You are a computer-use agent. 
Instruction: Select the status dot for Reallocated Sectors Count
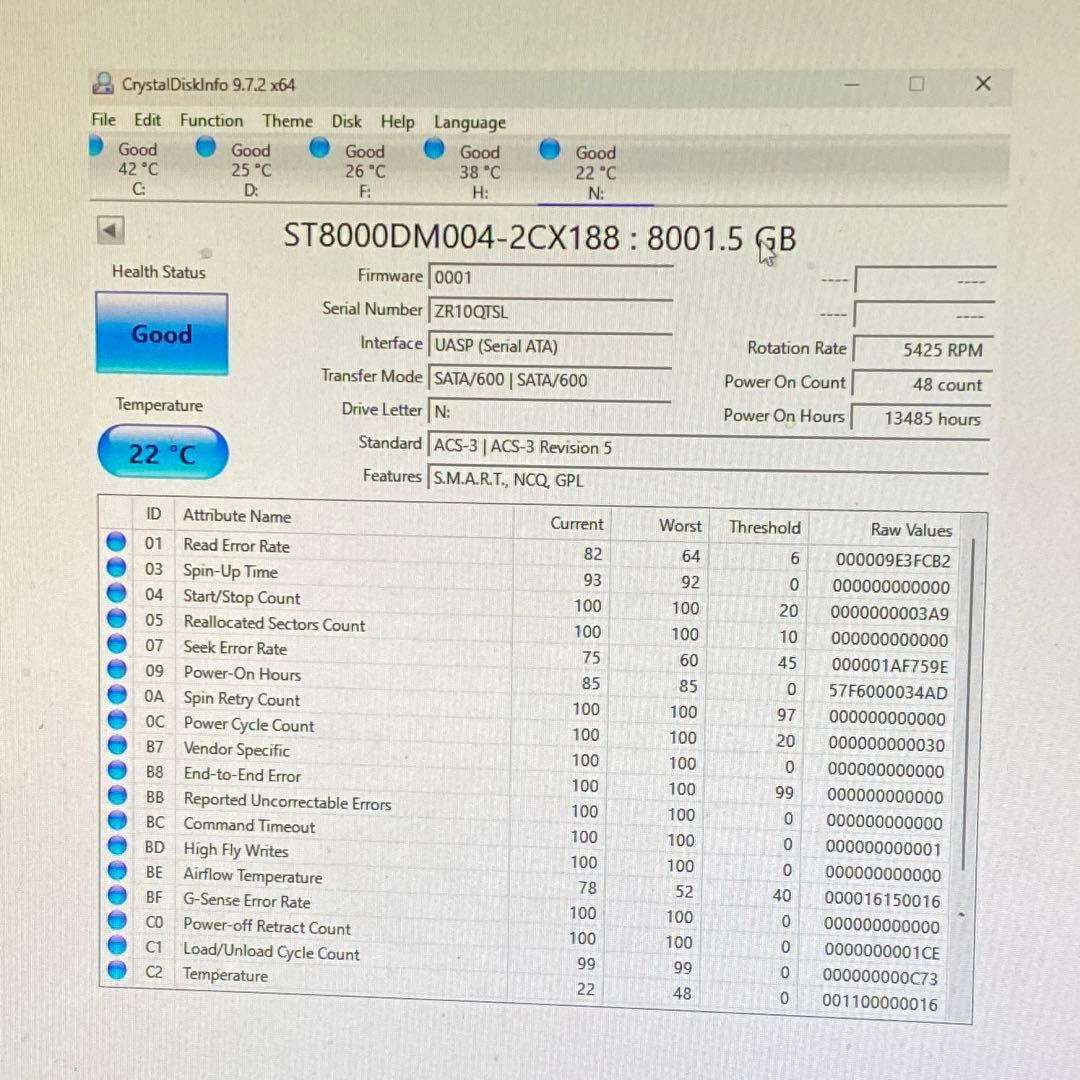pyautogui.click(x=116, y=618)
